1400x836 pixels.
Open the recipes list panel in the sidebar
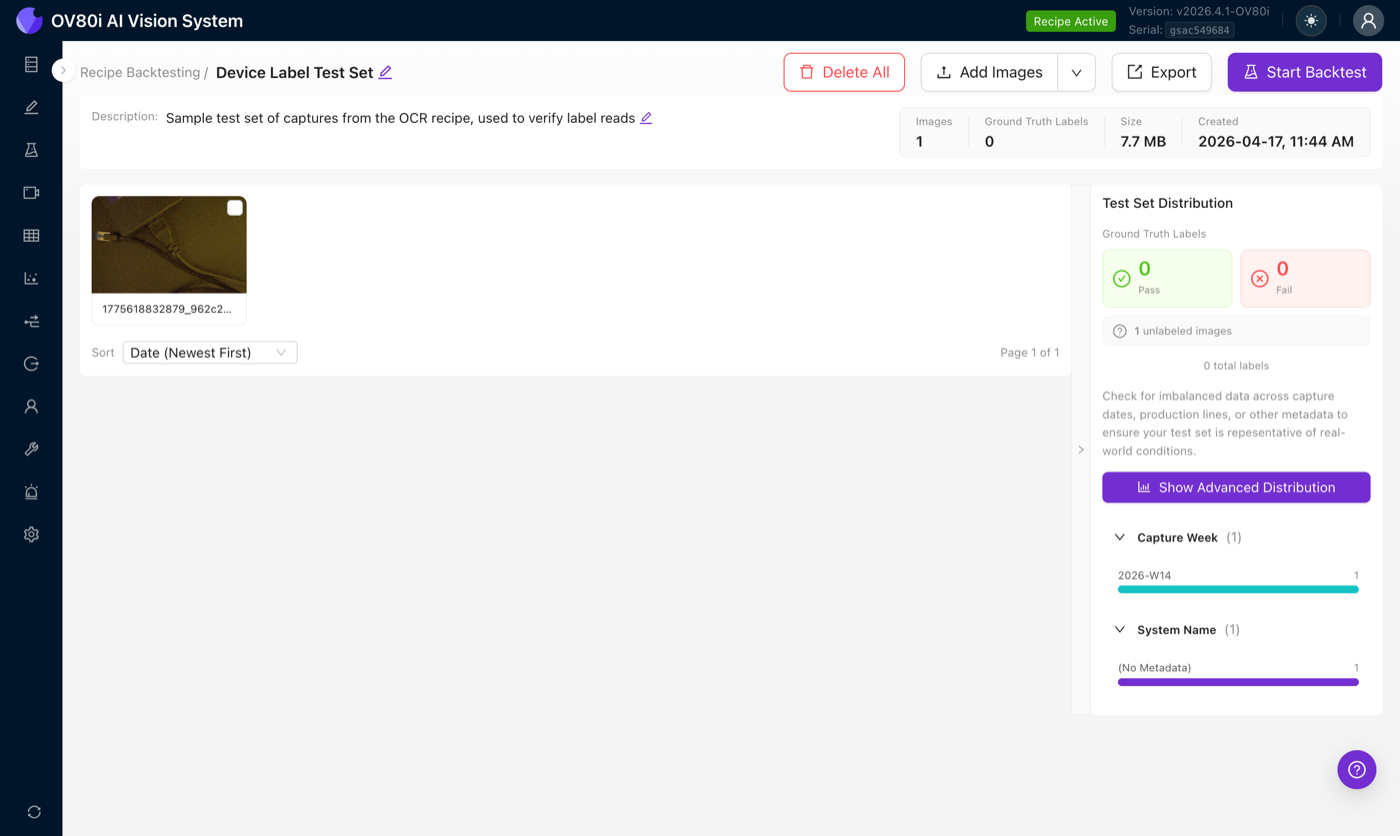pyautogui.click(x=31, y=64)
